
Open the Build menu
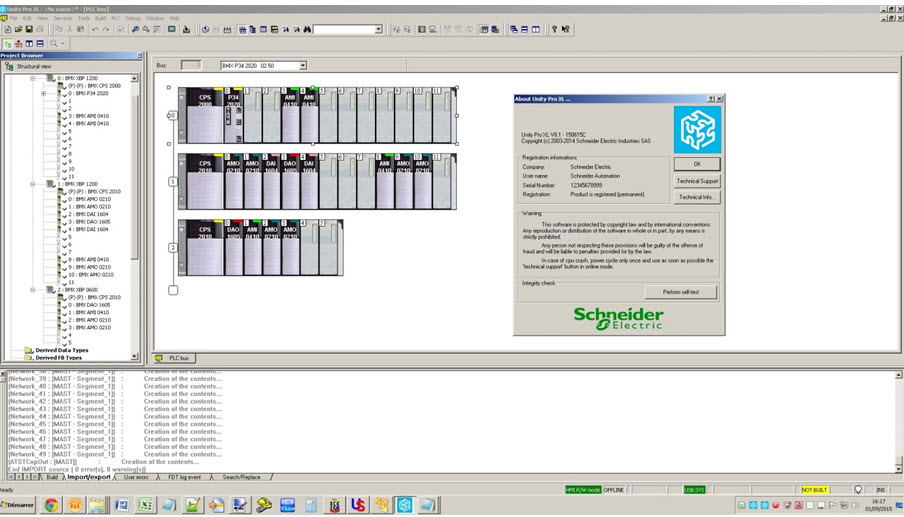pyautogui.click(x=100, y=18)
